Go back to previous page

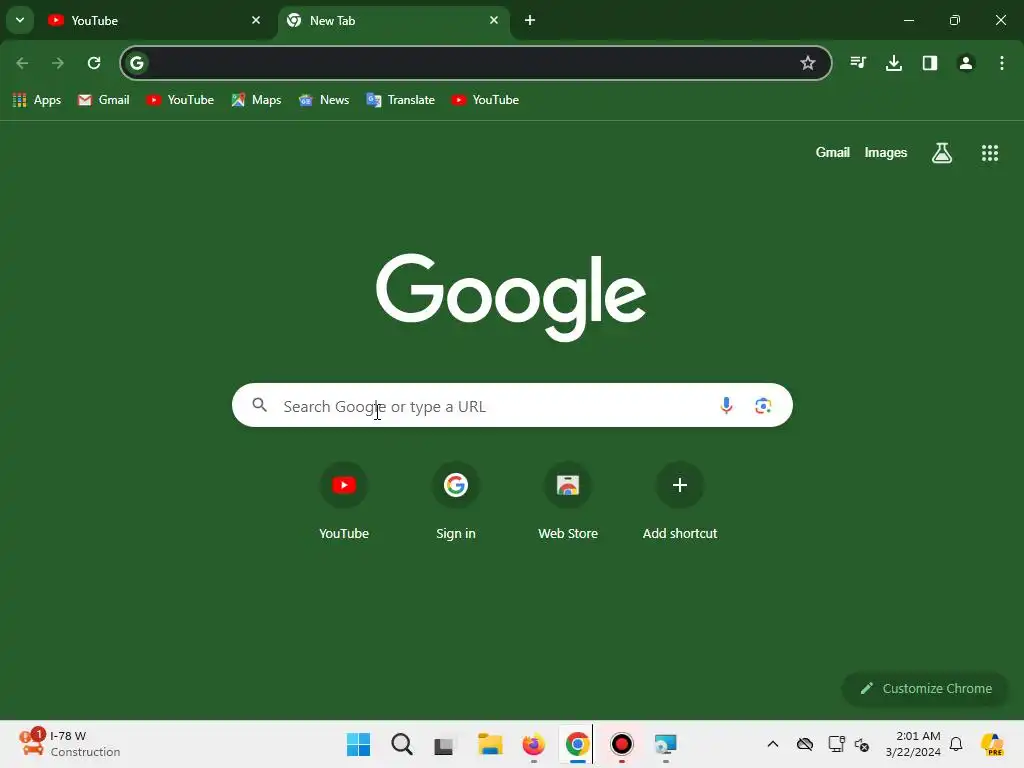[22, 63]
